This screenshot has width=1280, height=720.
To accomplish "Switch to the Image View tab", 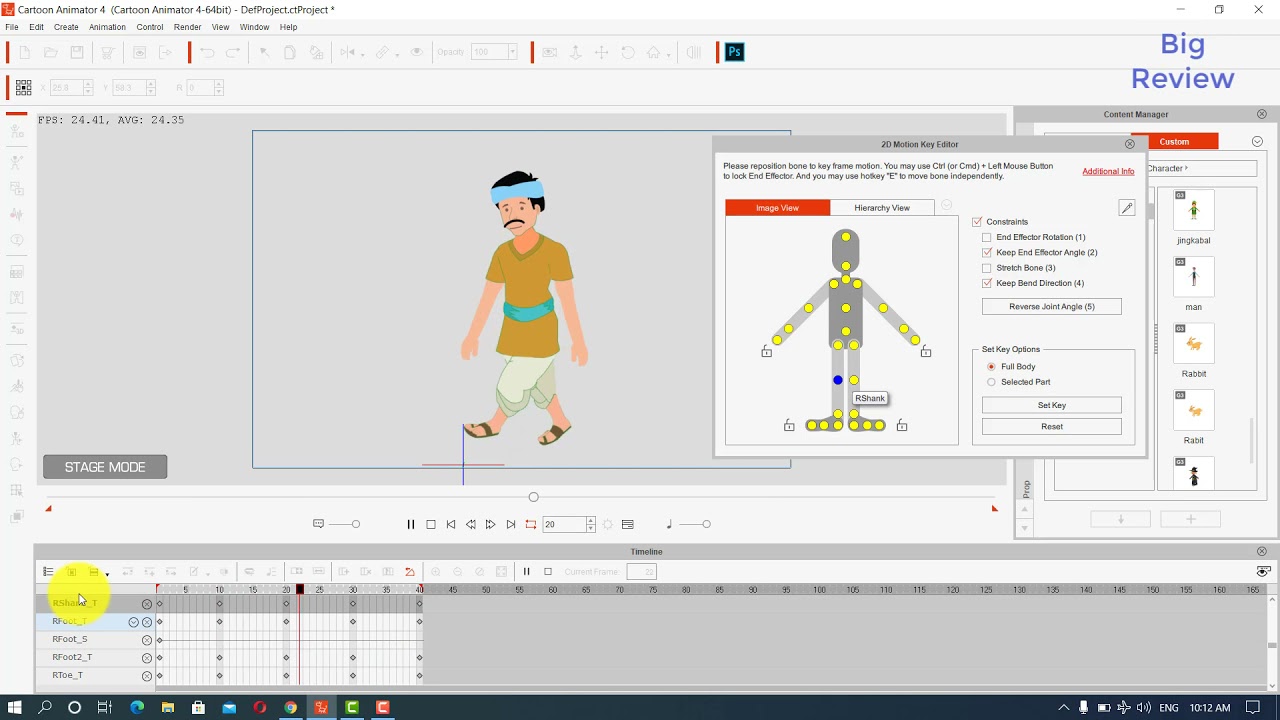I will [x=777, y=207].
